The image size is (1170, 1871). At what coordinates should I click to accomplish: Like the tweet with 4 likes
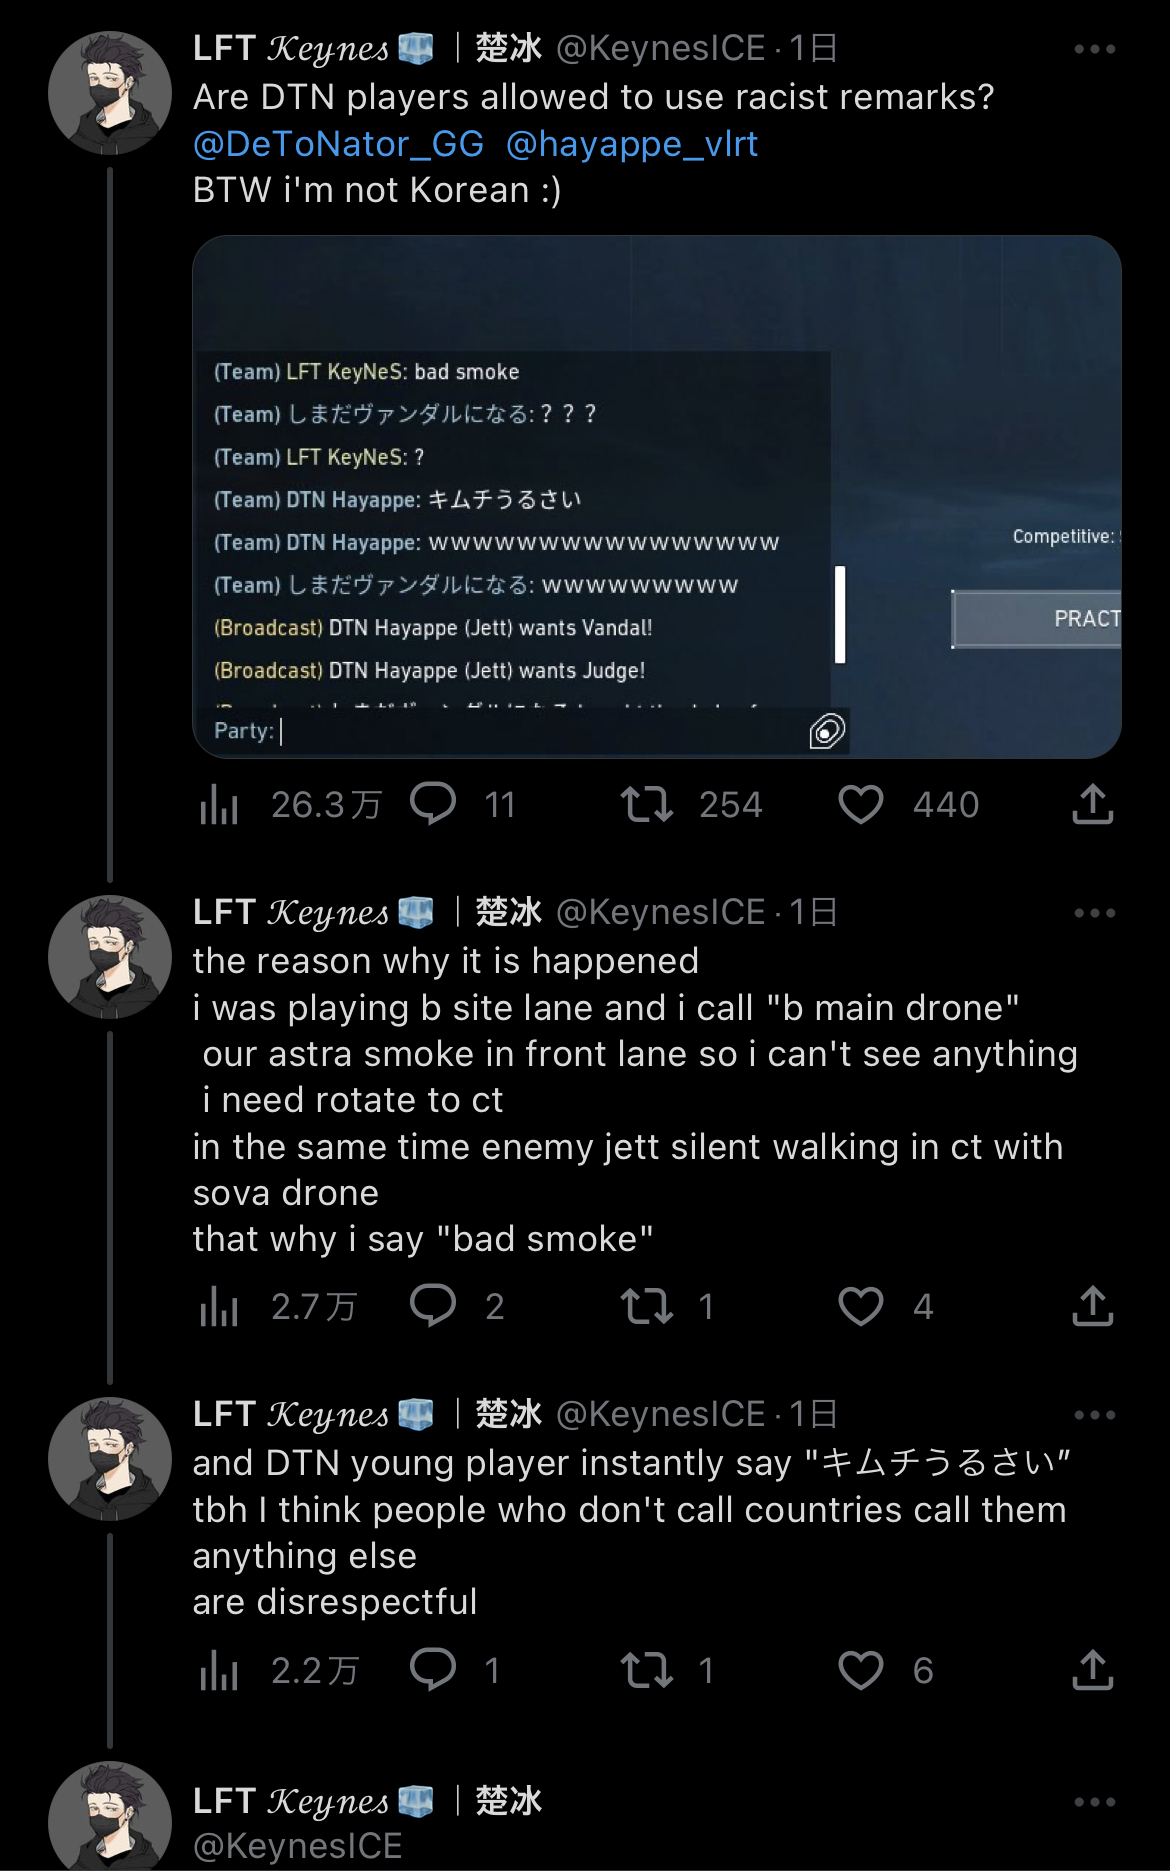[860, 1306]
